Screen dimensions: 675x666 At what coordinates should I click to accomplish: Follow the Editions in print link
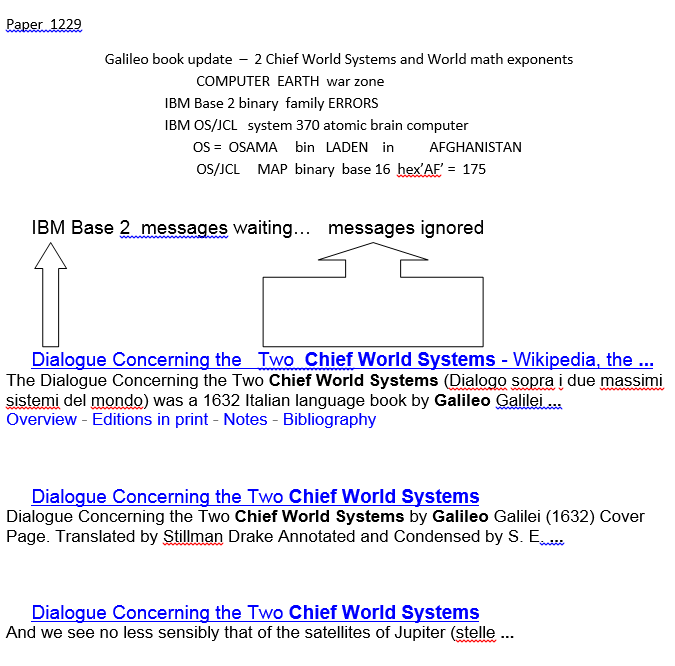point(149,420)
